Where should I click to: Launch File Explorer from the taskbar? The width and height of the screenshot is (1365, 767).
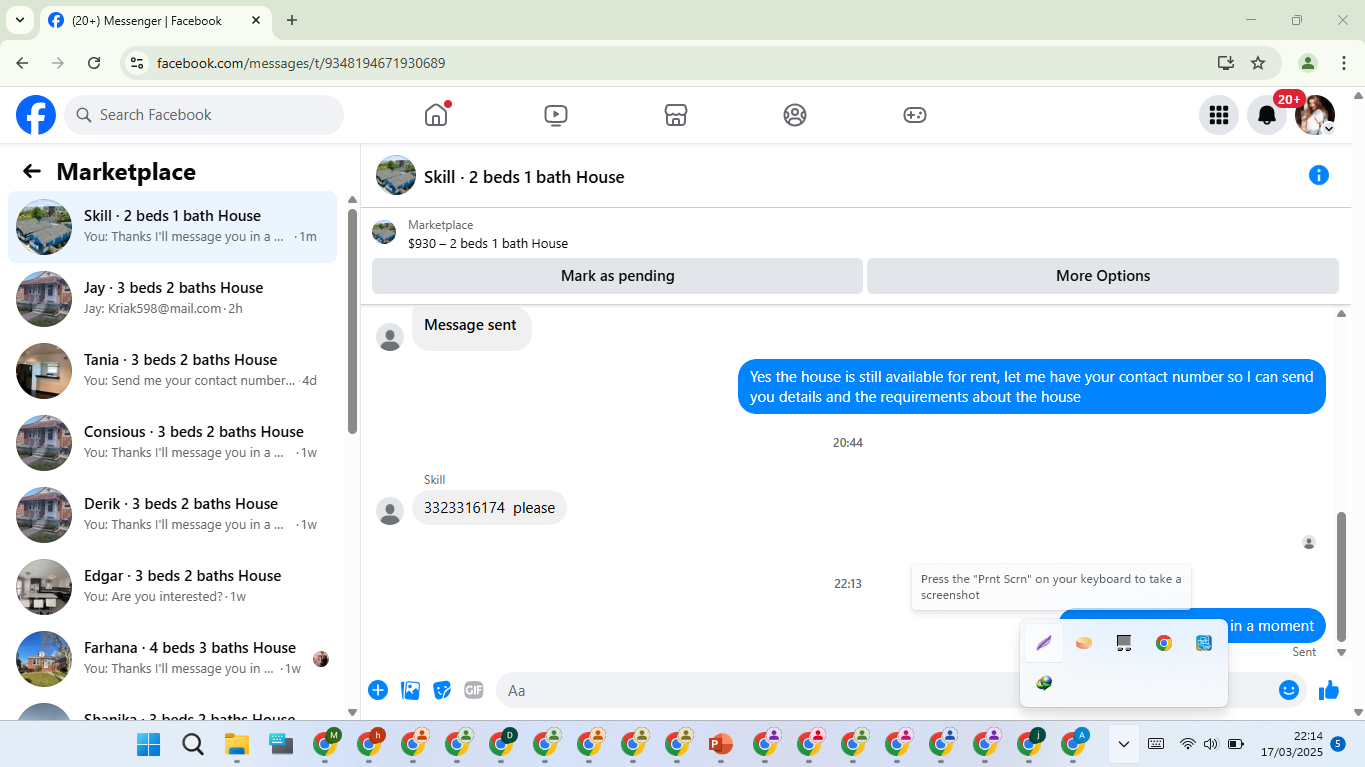[x=236, y=744]
